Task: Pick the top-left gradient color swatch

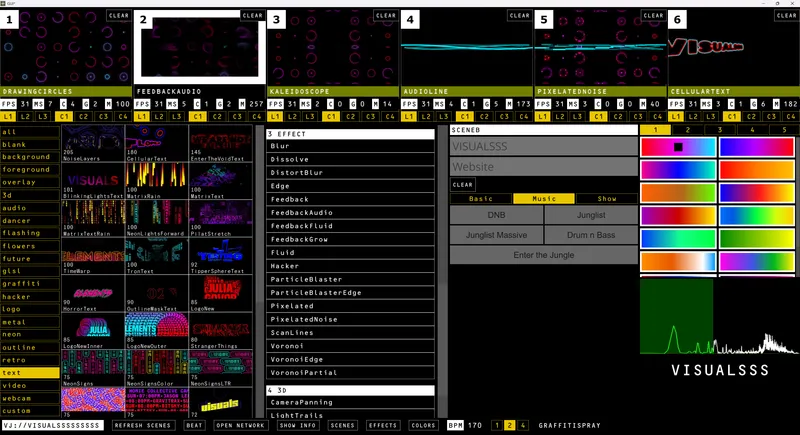Action: 677,147
